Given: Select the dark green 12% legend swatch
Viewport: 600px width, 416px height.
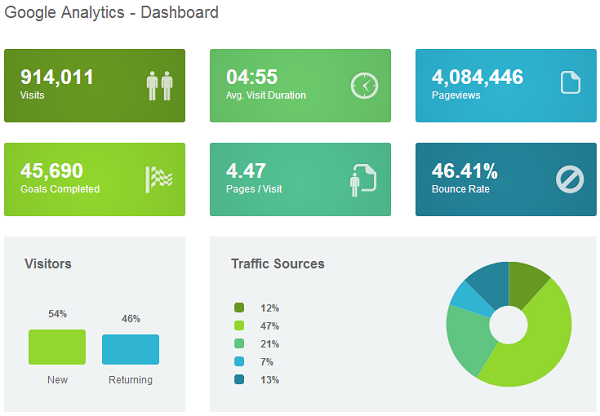Looking at the screenshot, I should click(239, 308).
